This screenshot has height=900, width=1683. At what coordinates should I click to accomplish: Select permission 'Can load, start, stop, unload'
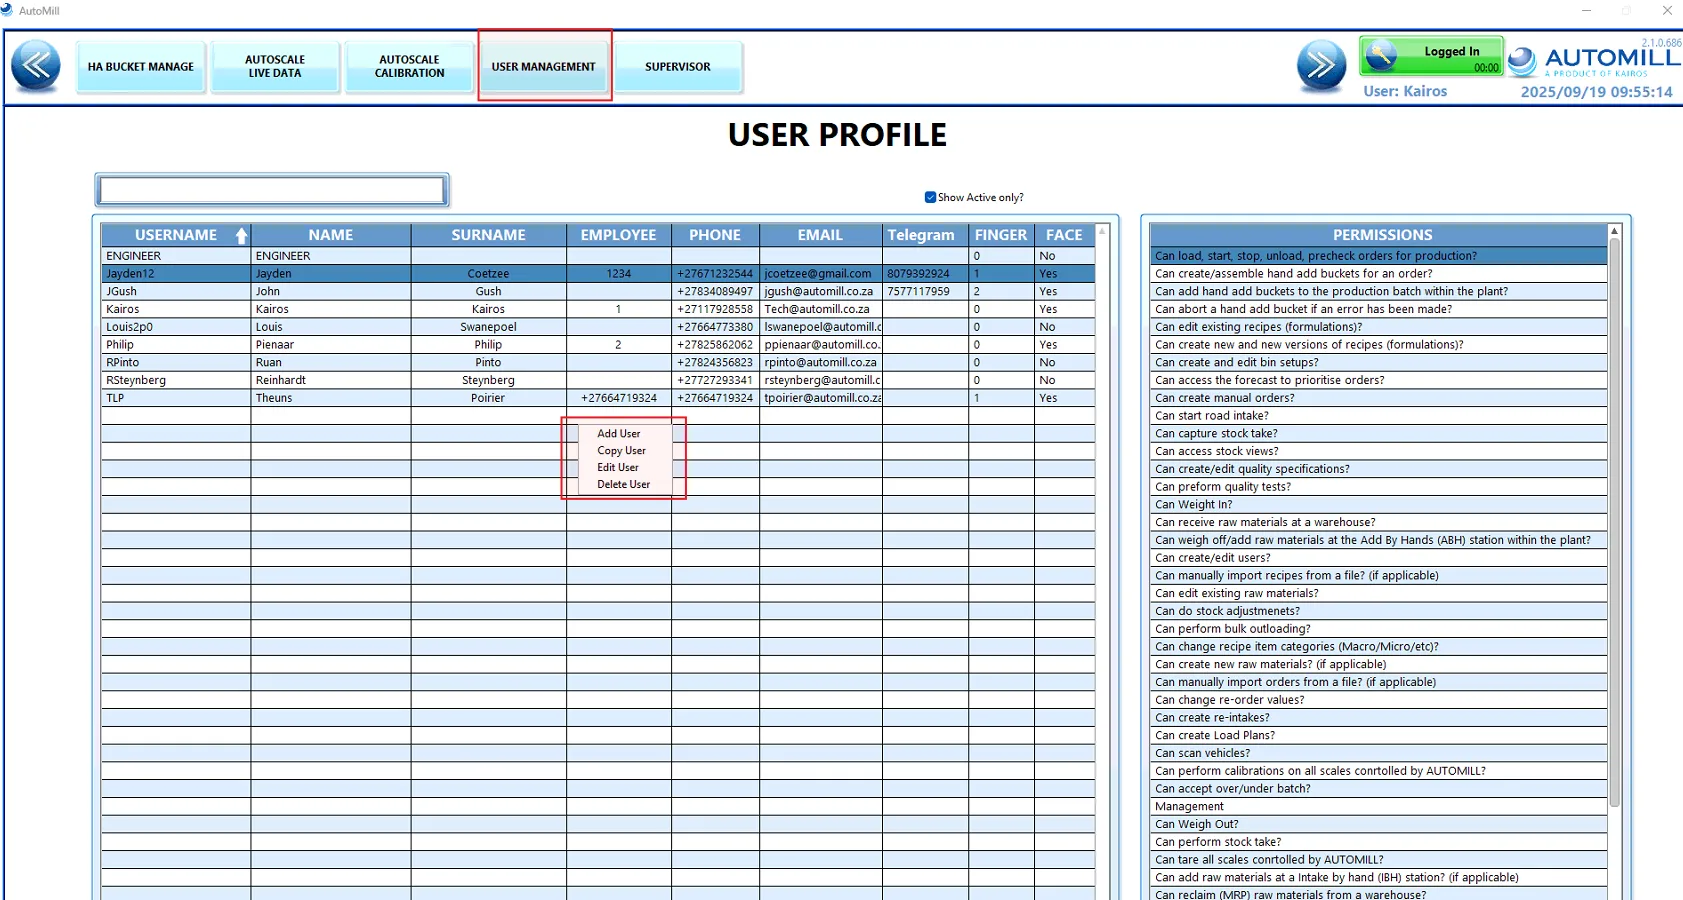click(1379, 256)
